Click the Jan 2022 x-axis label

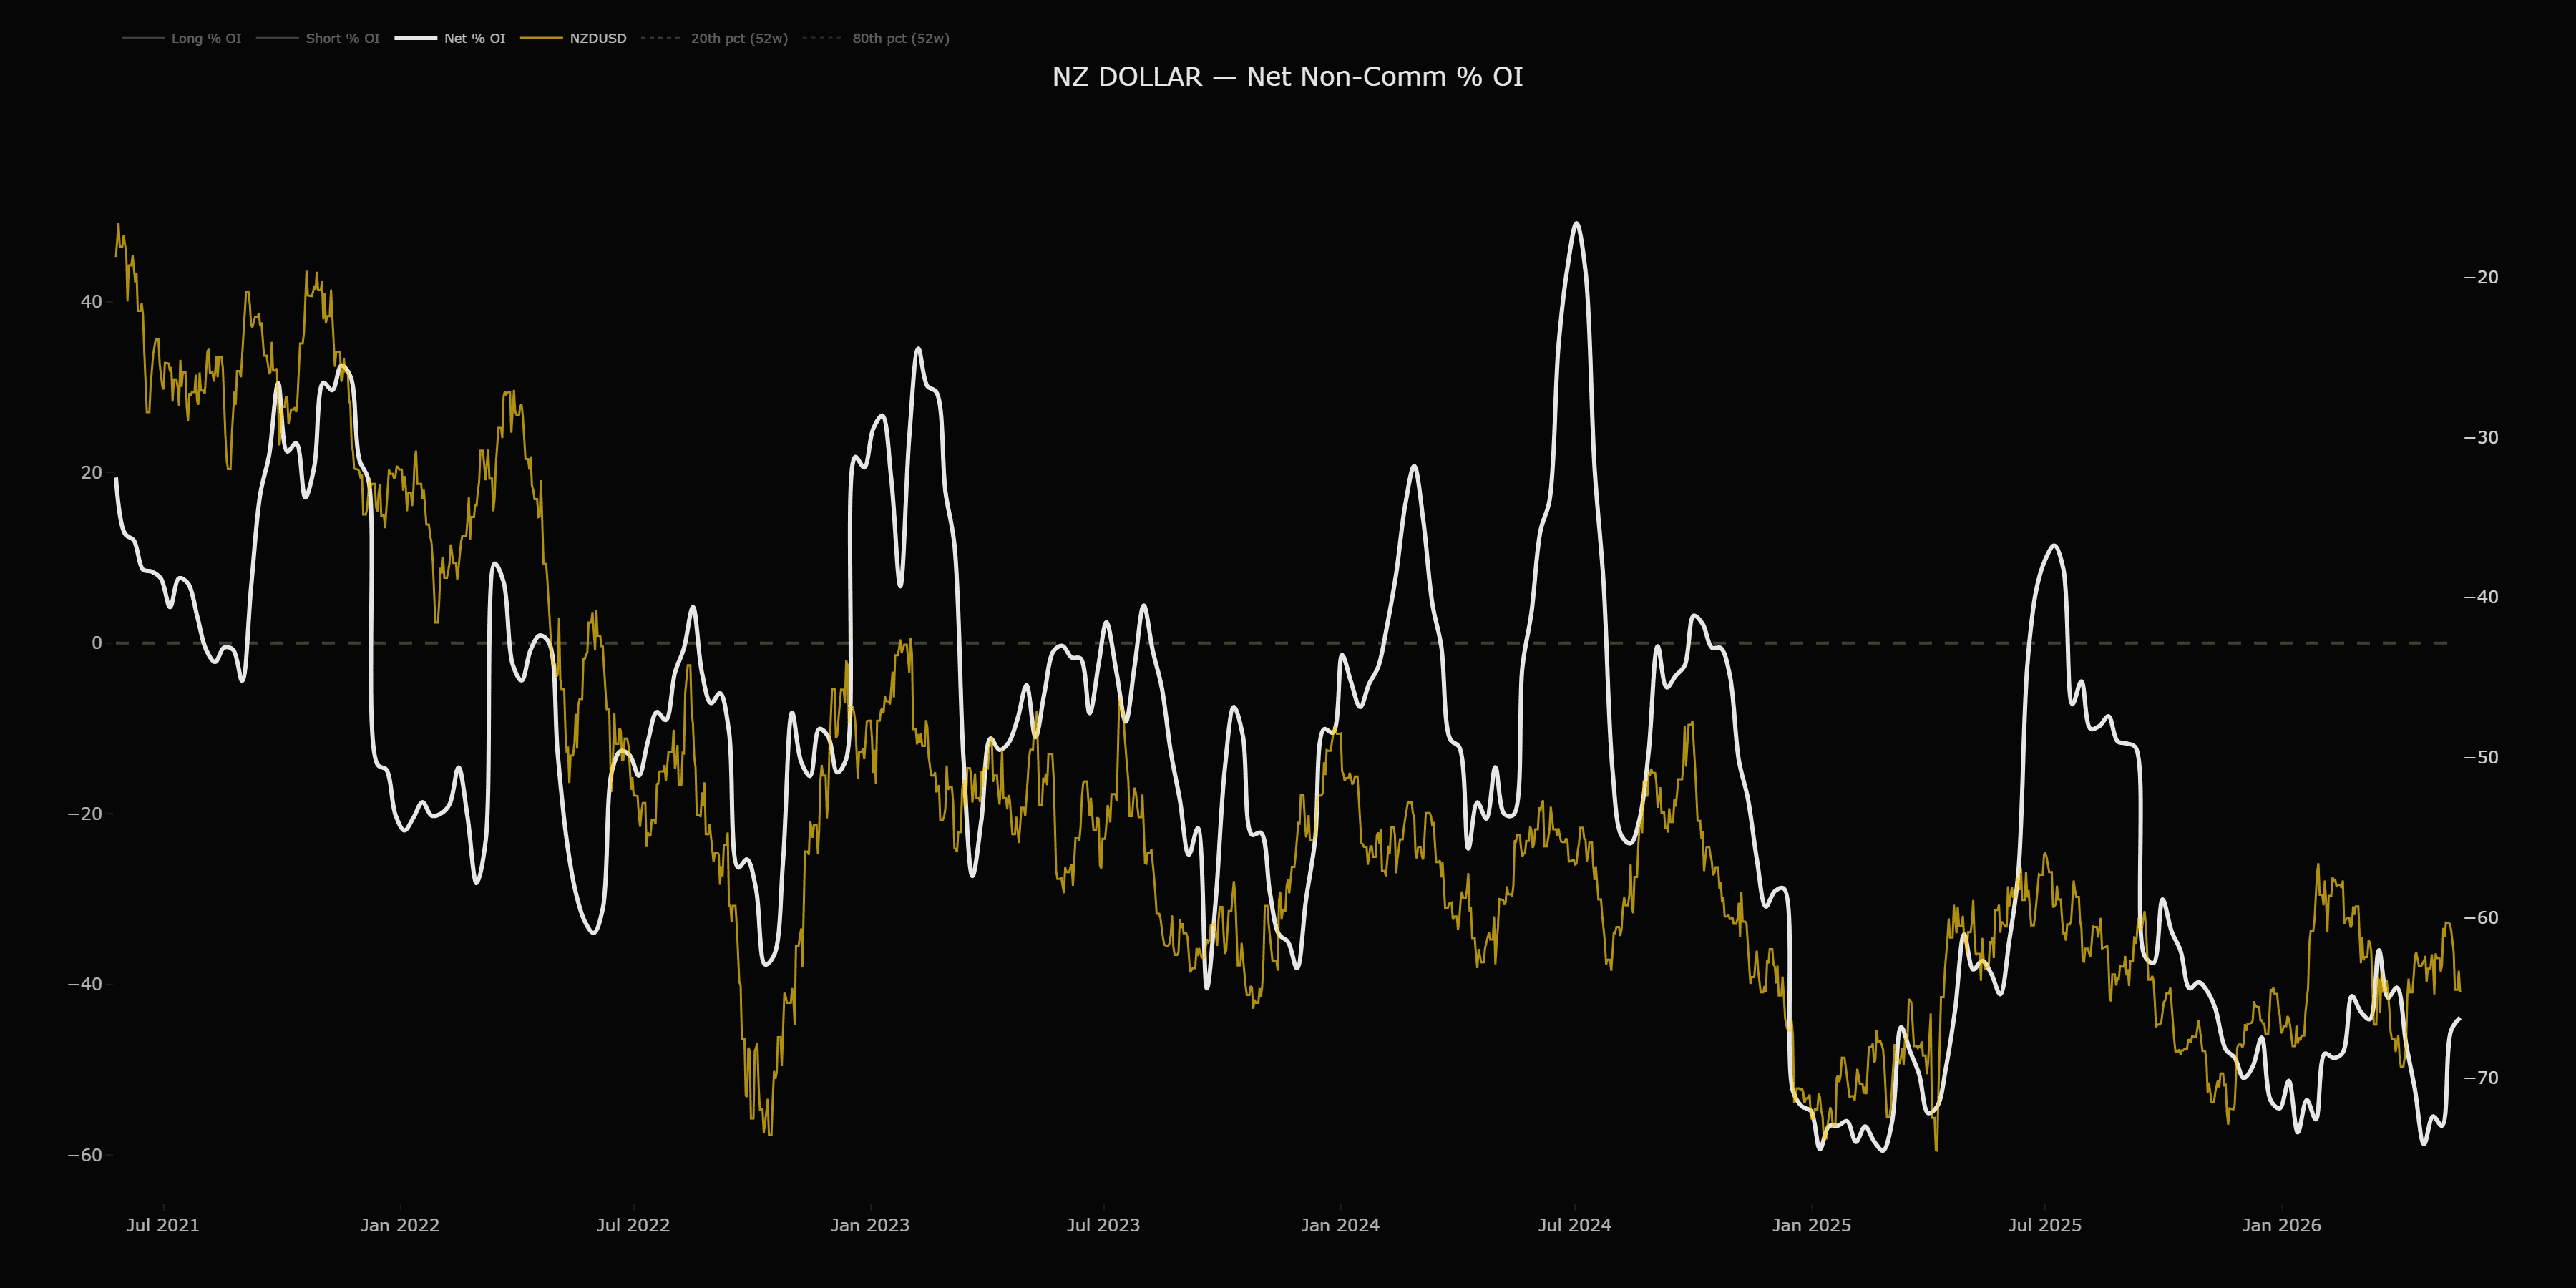coord(400,1225)
